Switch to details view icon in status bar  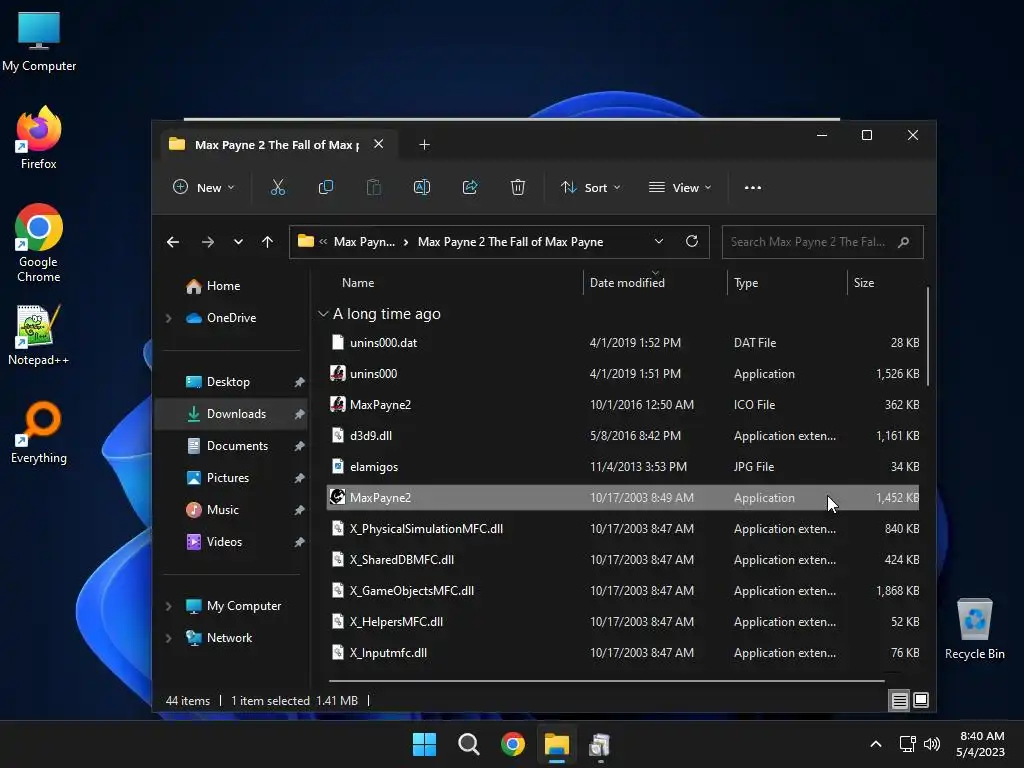click(899, 701)
